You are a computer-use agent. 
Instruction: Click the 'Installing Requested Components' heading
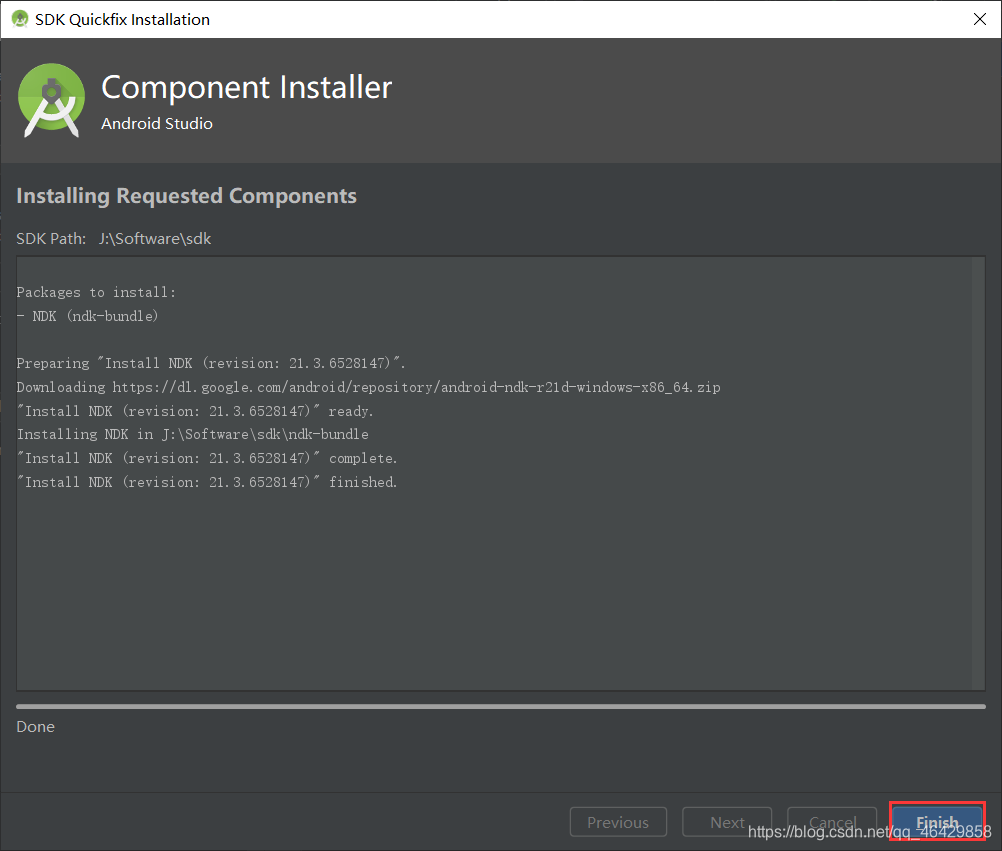click(186, 196)
